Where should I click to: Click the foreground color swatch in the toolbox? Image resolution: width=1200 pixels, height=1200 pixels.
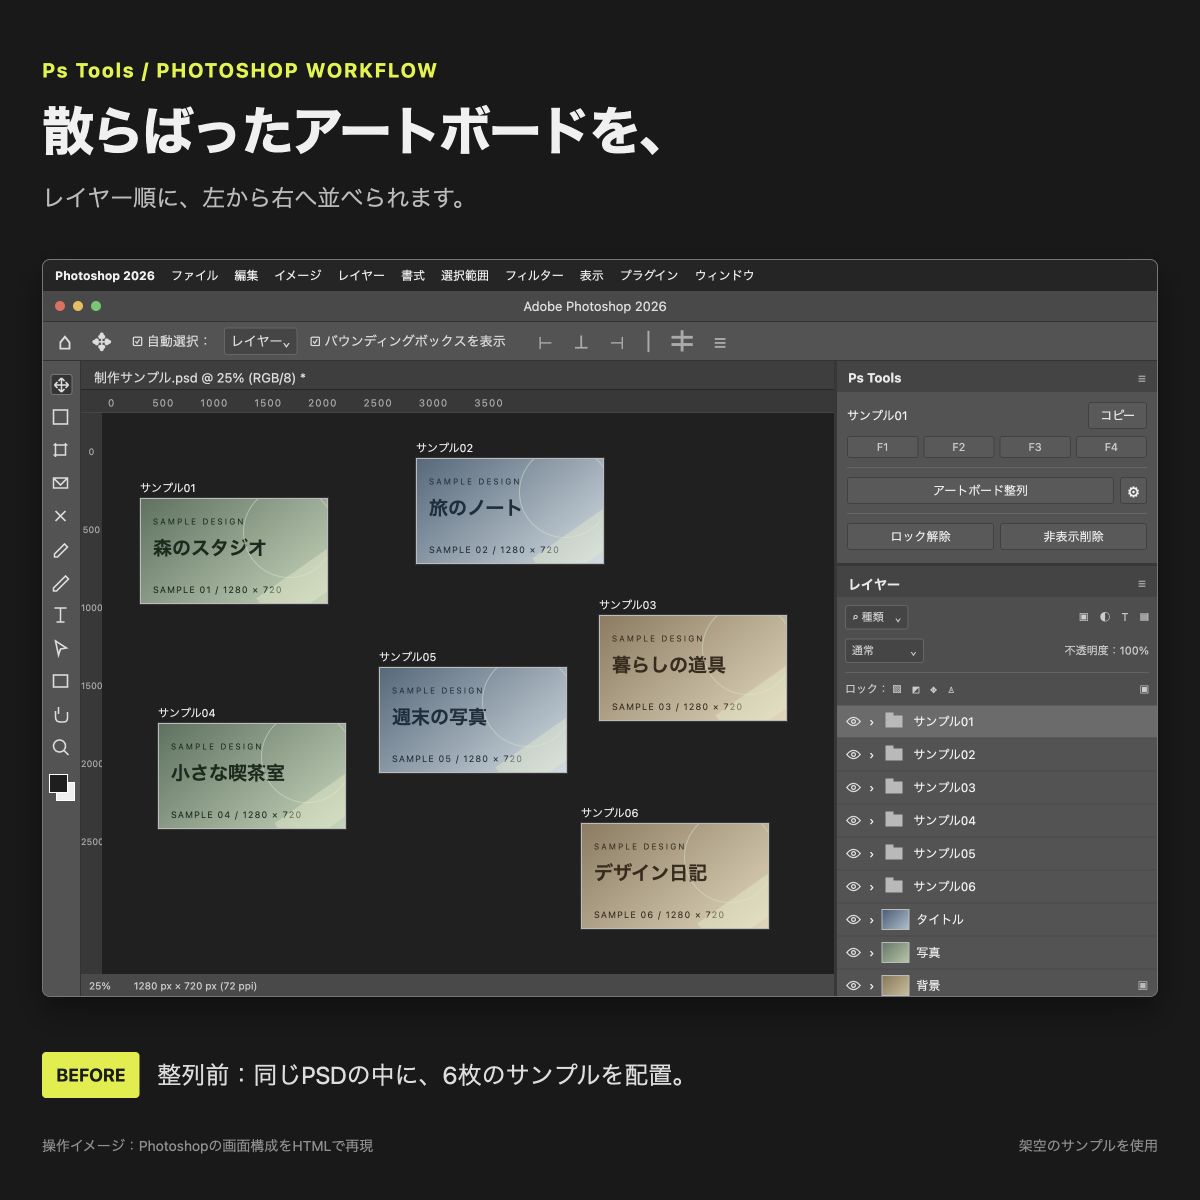pos(59,783)
